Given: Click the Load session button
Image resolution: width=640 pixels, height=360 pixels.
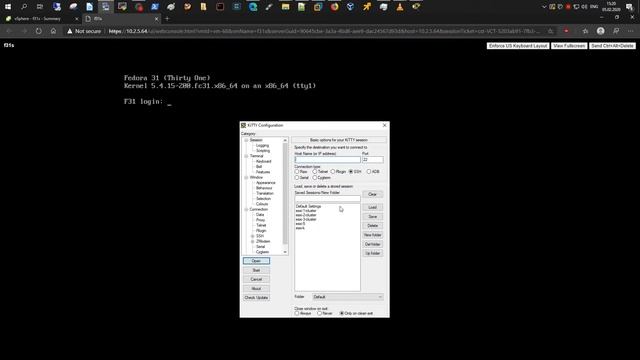Looking at the screenshot, I should click(x=373, y=207).
